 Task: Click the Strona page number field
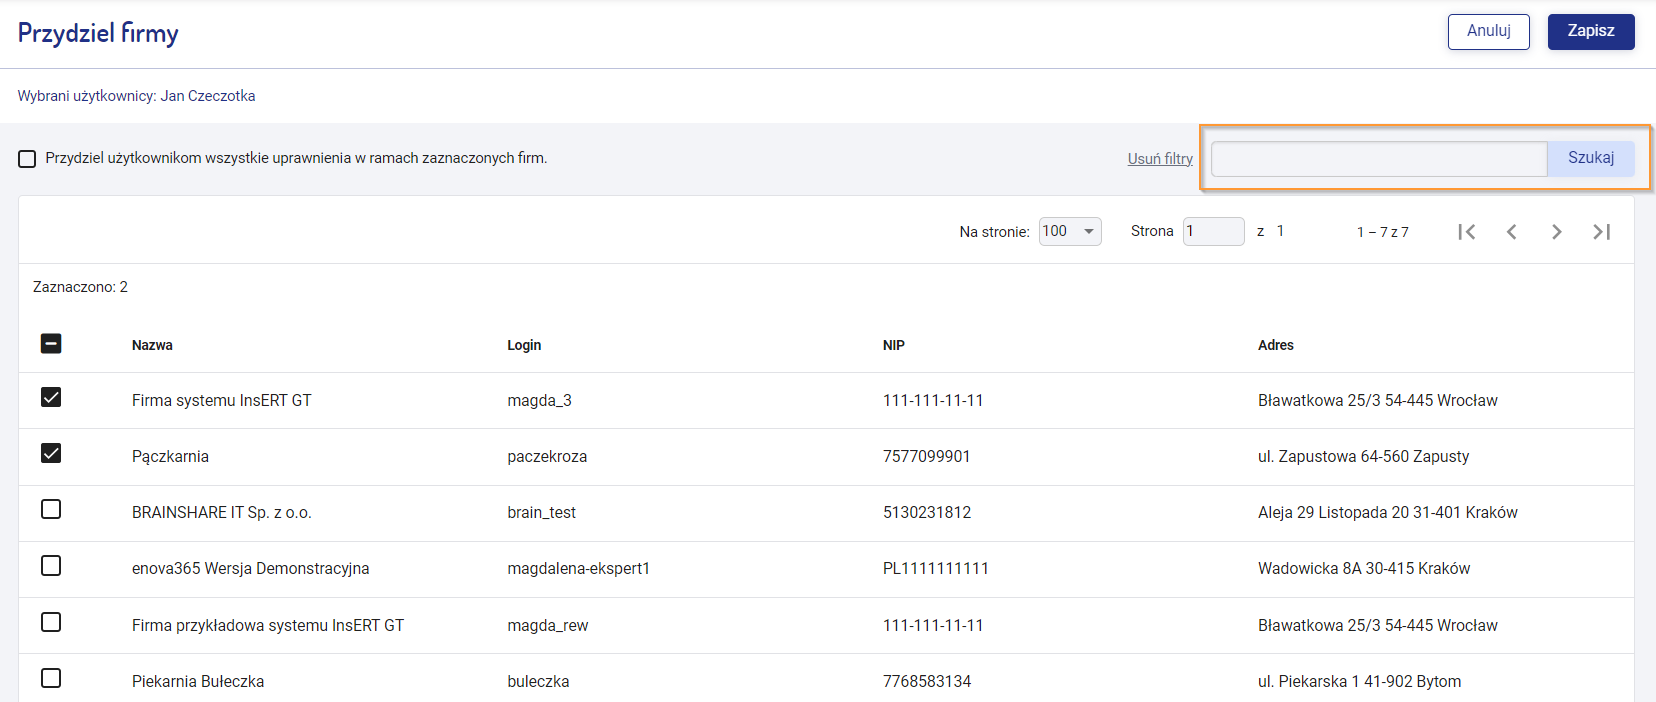[x=1214, y=231]
